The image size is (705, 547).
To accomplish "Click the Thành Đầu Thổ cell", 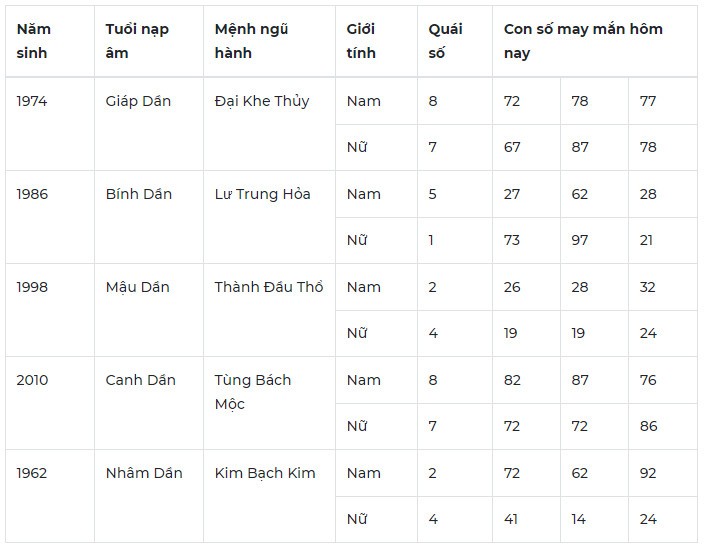I will (x=269, y=310).
